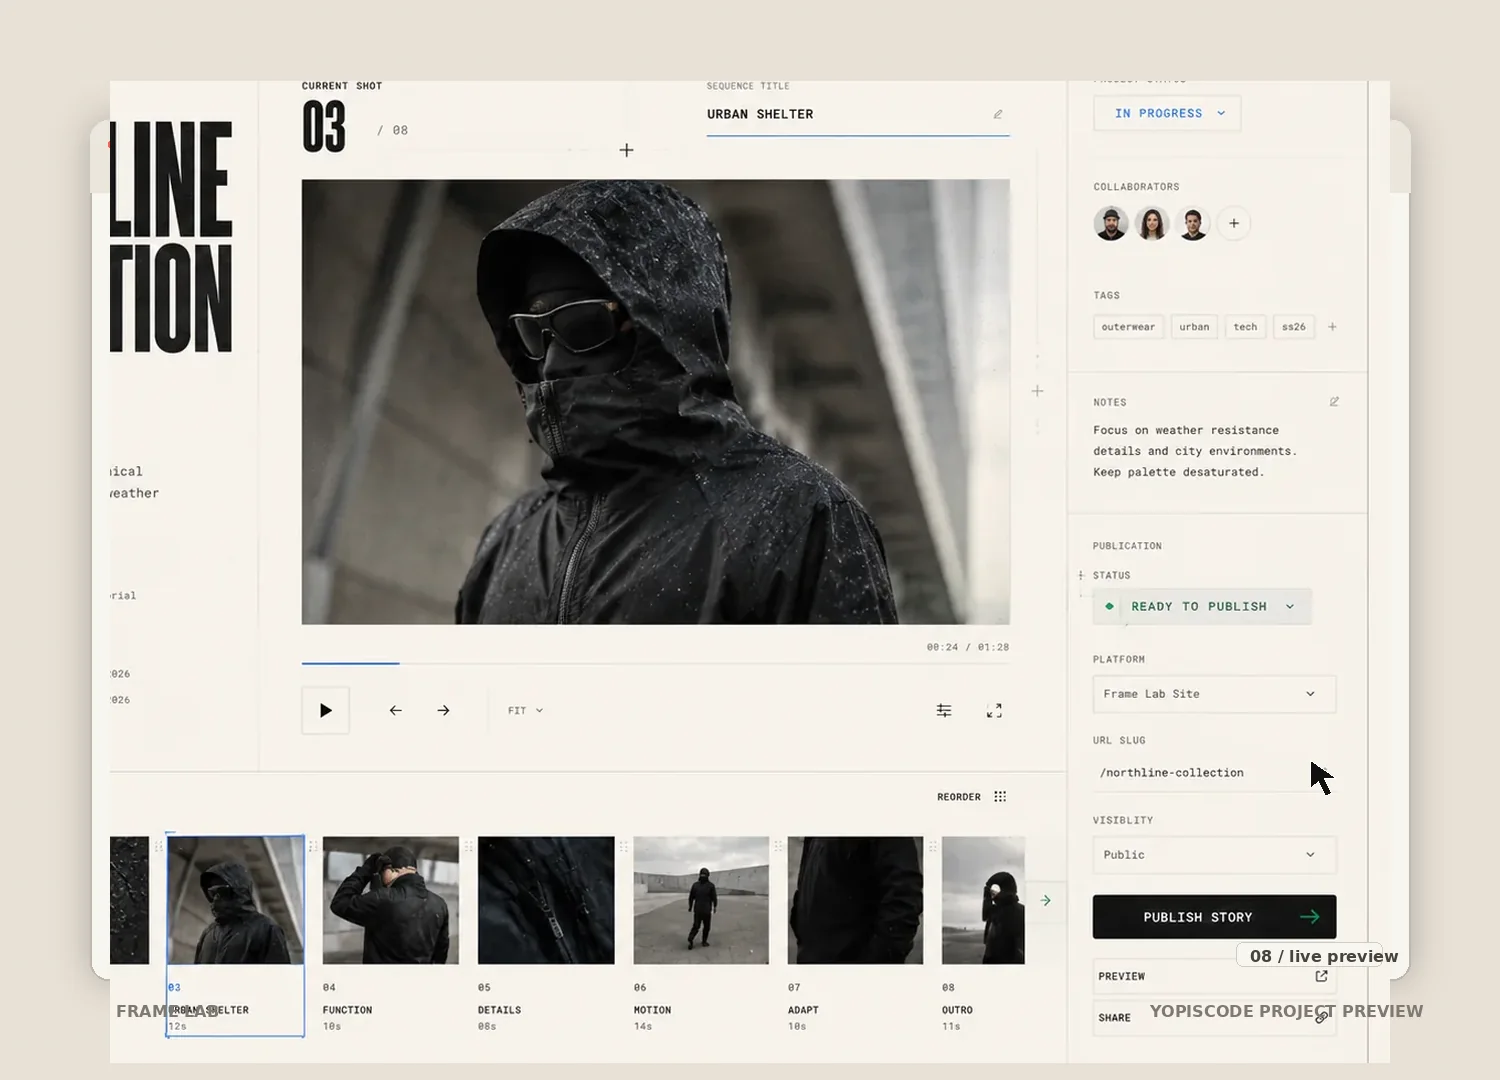1500x1080 pixels.
Task: Open the playback adjustment sliders icon
Action: click(x=944, y=710)
